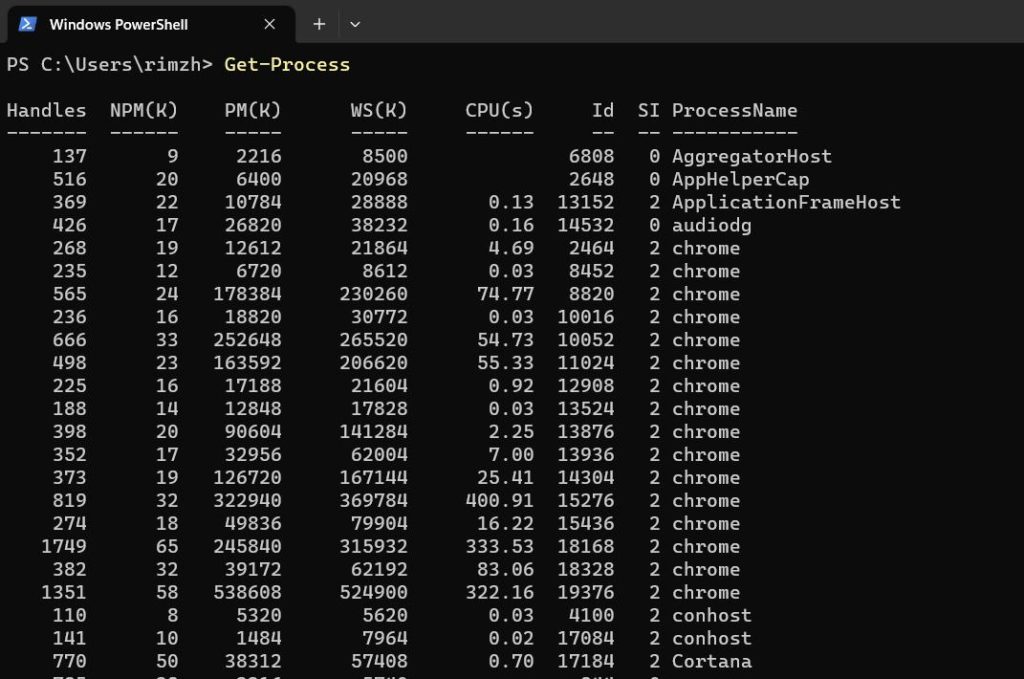Open a new terminal tab
The image size is (1024, 679).
point(319,24)
